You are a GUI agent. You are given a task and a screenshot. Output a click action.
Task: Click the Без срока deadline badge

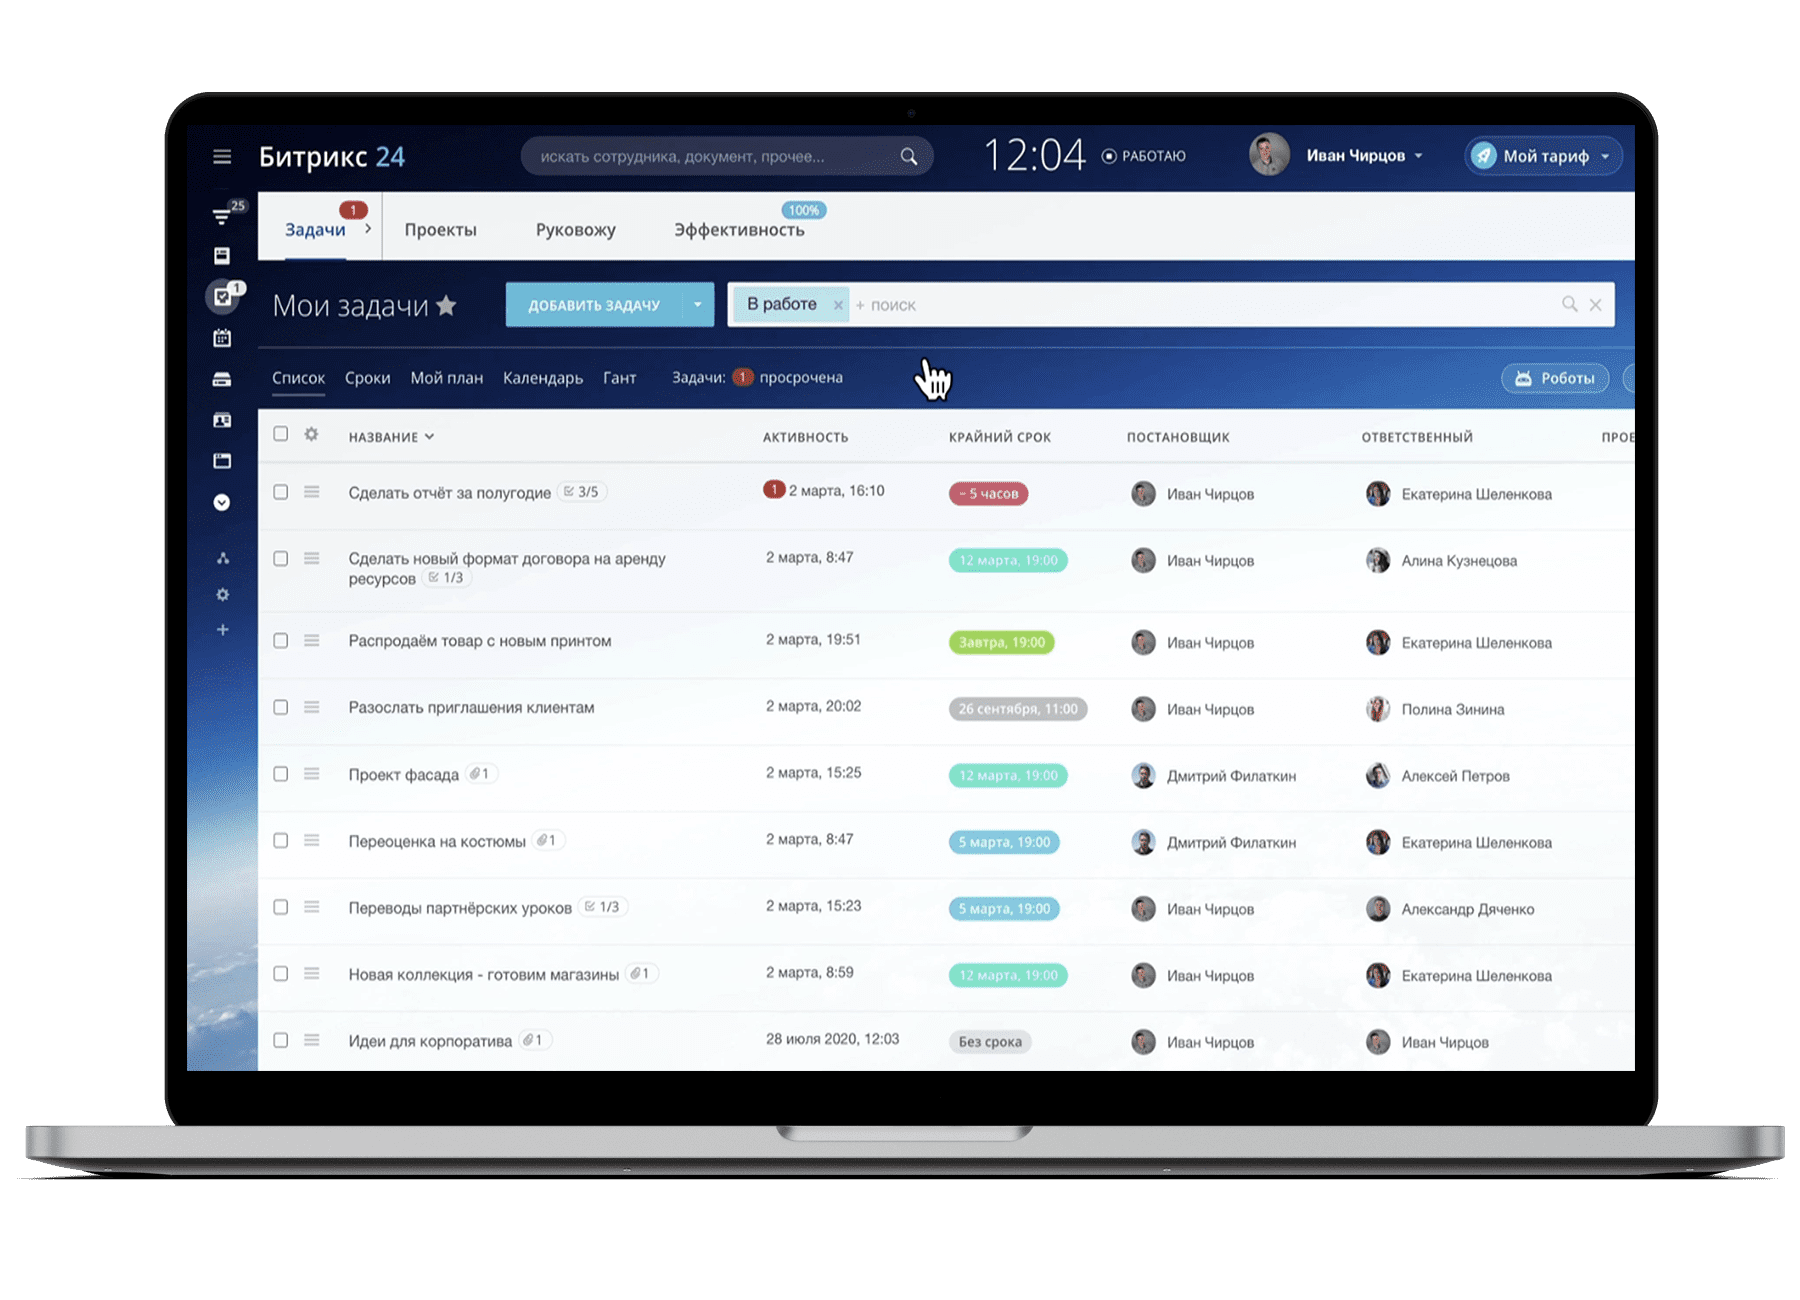(x=990, y=1041)
